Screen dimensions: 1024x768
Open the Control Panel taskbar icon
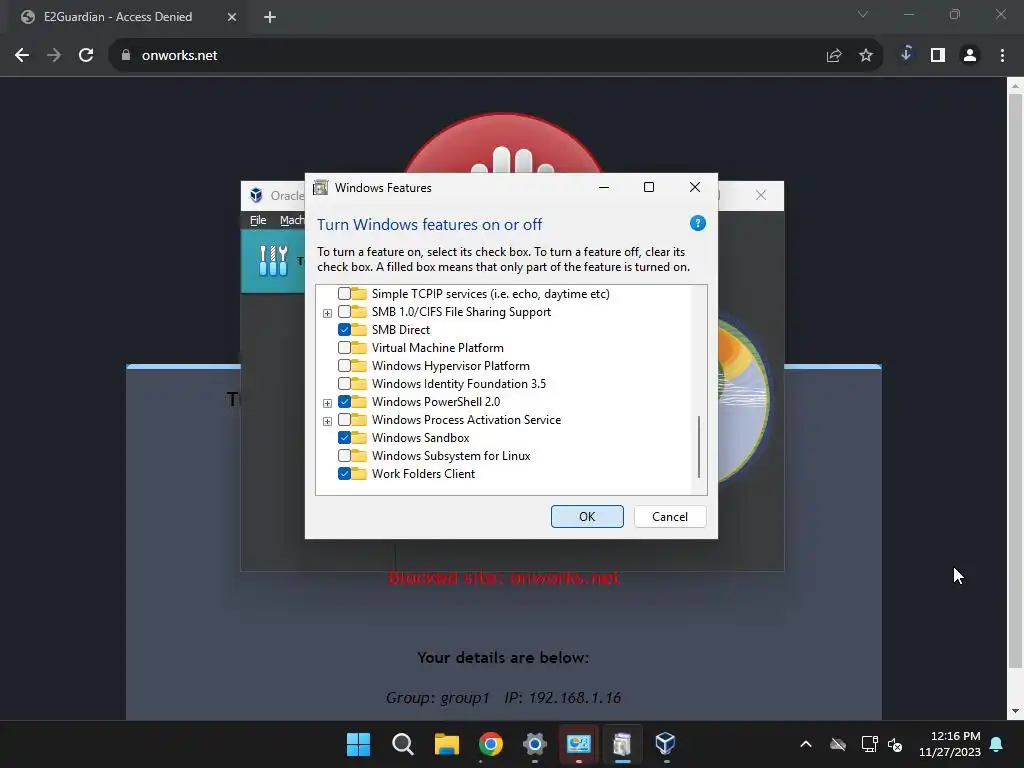579,744
